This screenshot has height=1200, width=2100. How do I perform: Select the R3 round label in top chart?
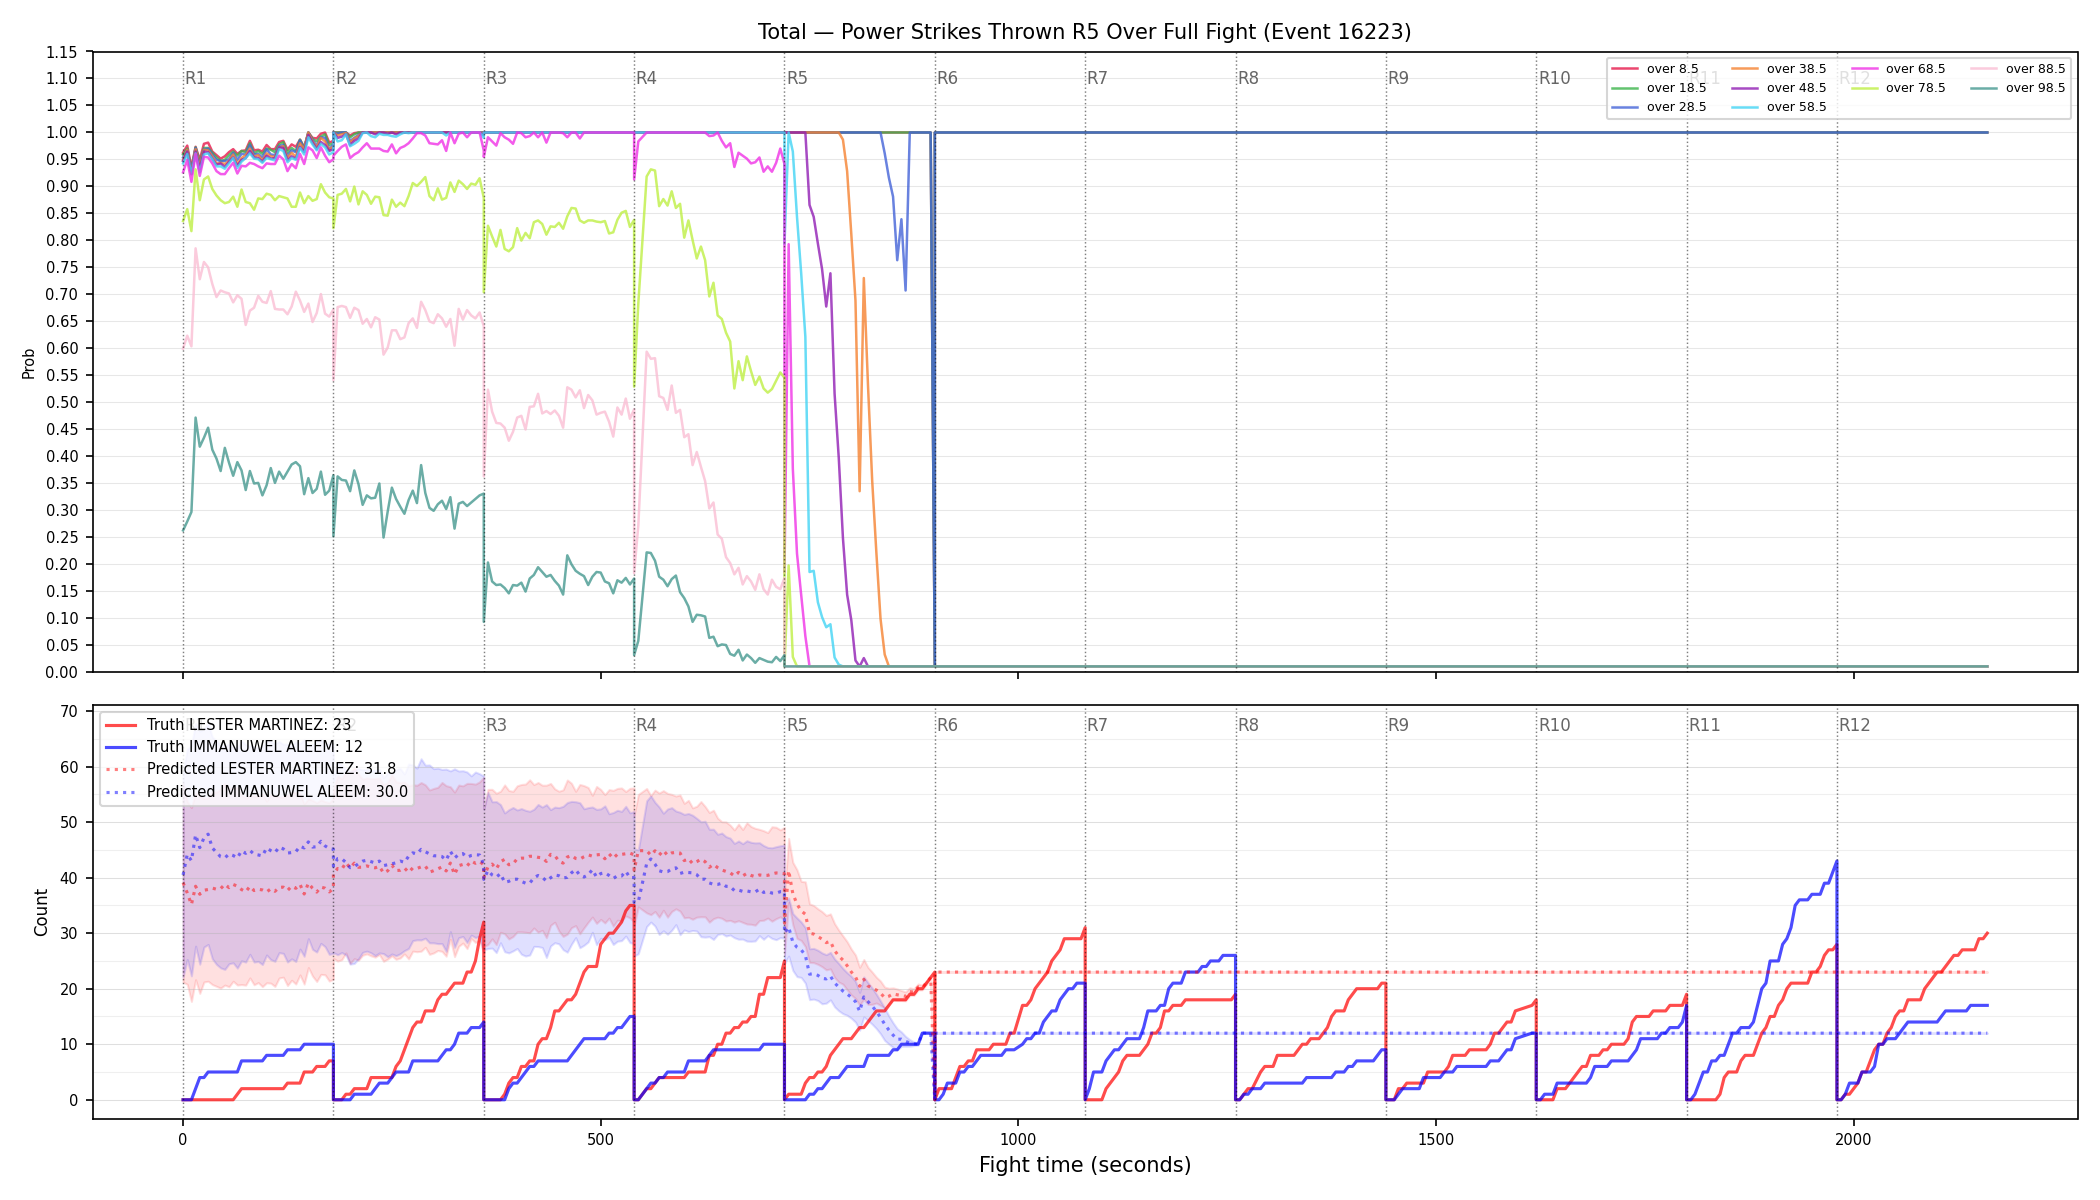496,78
